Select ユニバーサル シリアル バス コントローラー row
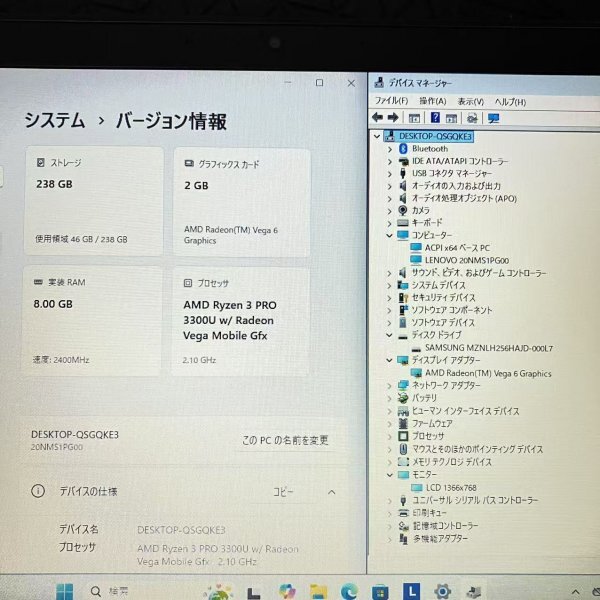This screenshot has height=600, width=600. [x=475, y=500]
